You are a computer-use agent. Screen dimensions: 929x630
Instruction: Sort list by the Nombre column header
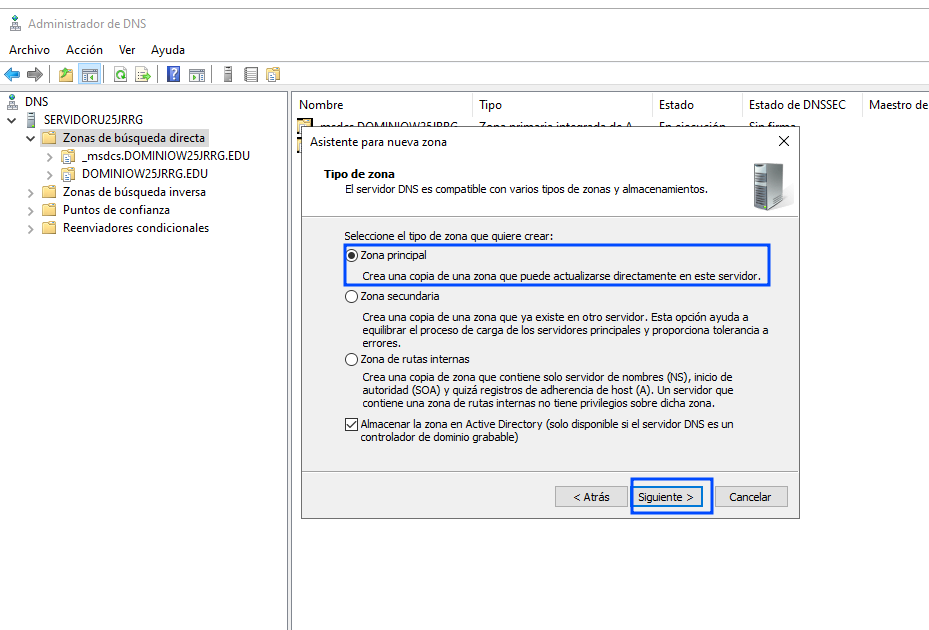coord(383,105)
